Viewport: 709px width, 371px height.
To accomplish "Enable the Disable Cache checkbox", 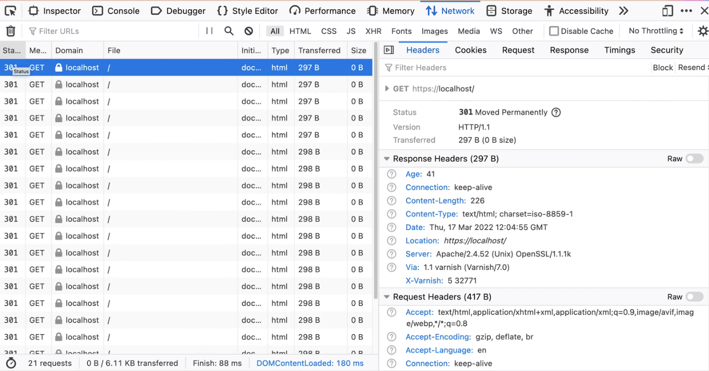I will pos(554,31).
